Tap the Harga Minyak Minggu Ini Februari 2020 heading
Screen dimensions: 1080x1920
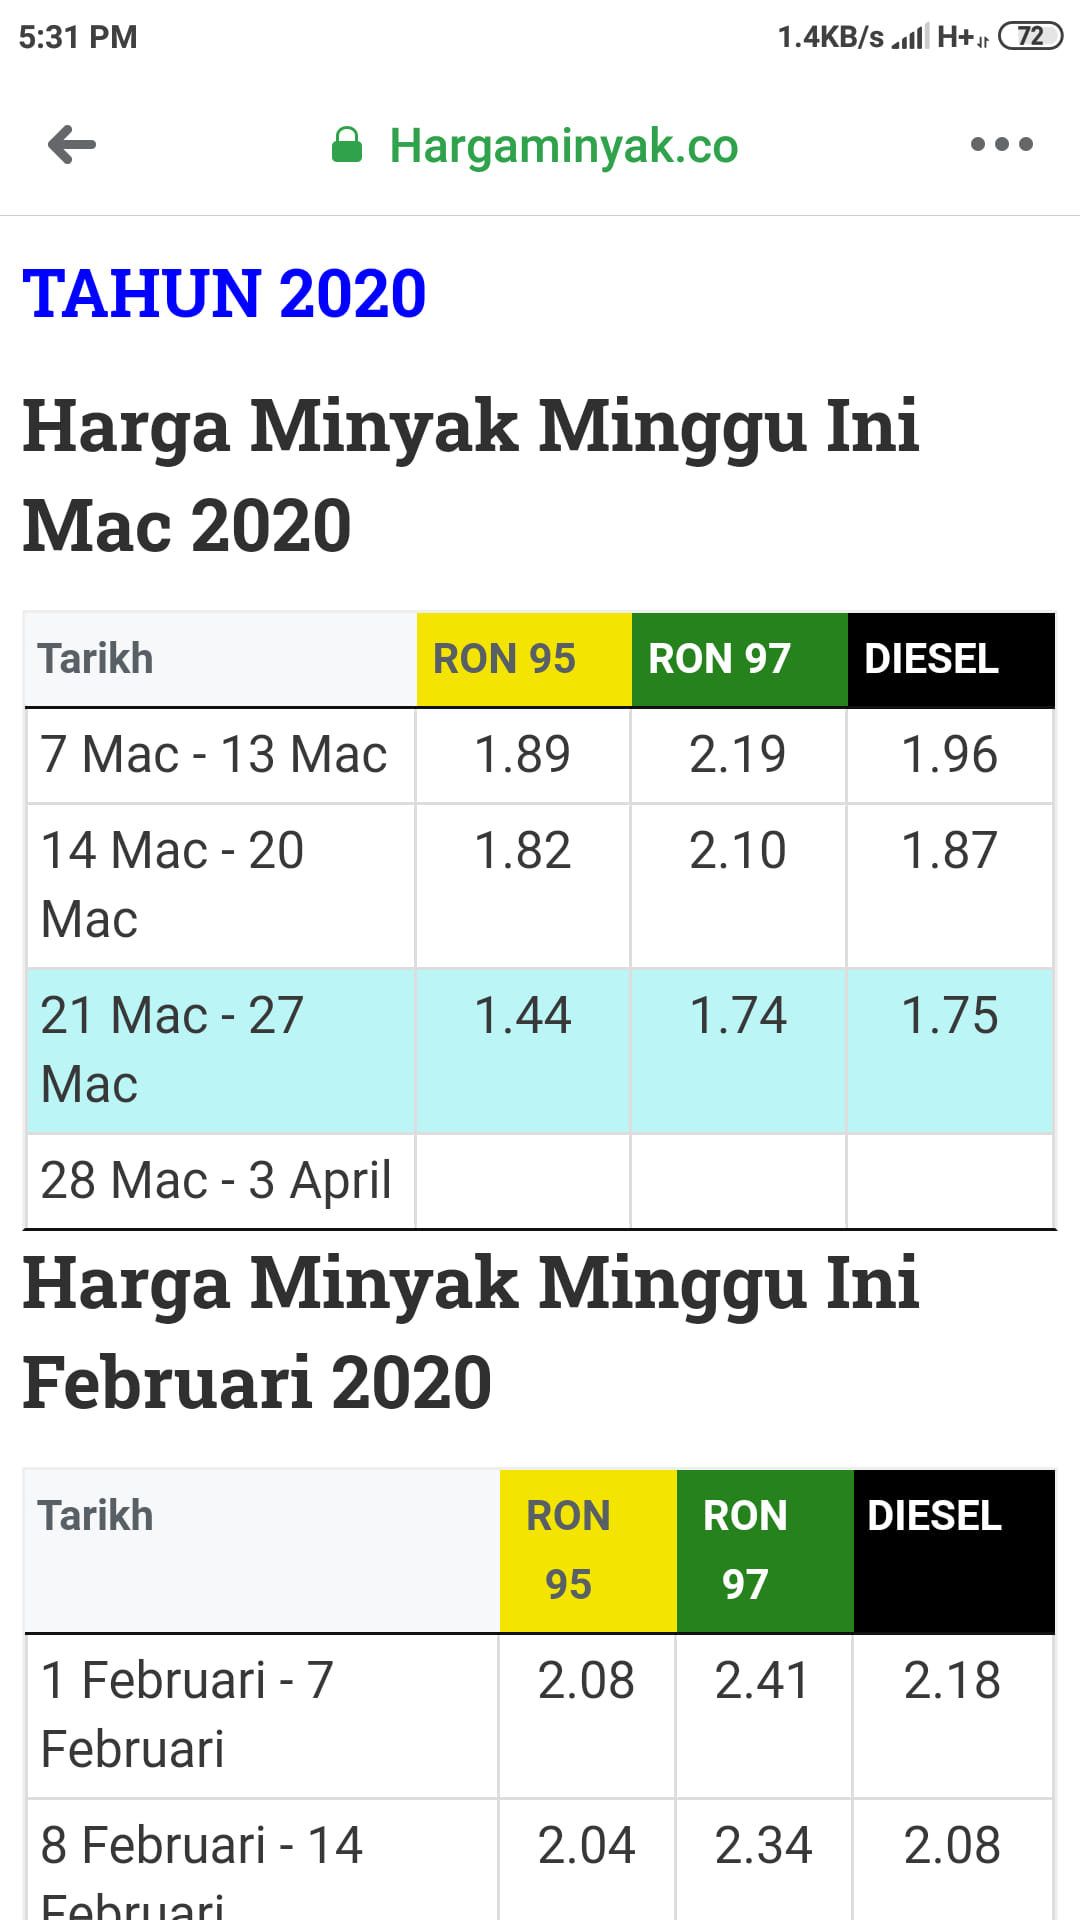(470, 1333)
